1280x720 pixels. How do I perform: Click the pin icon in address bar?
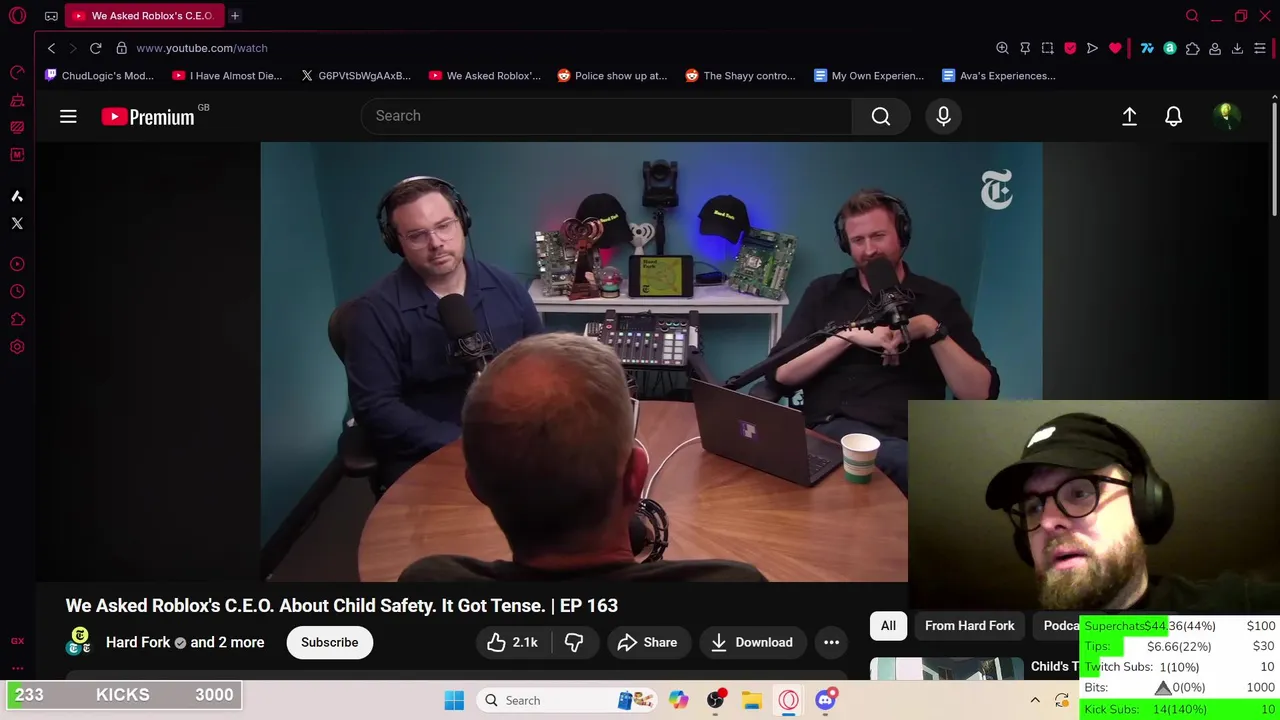[1025, 48]
